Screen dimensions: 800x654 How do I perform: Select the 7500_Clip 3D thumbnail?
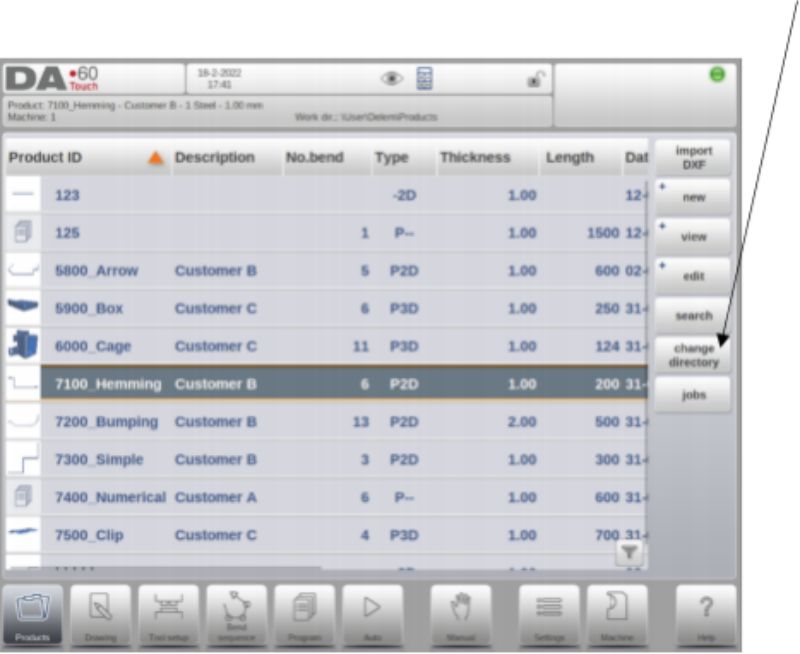point(23,534)
